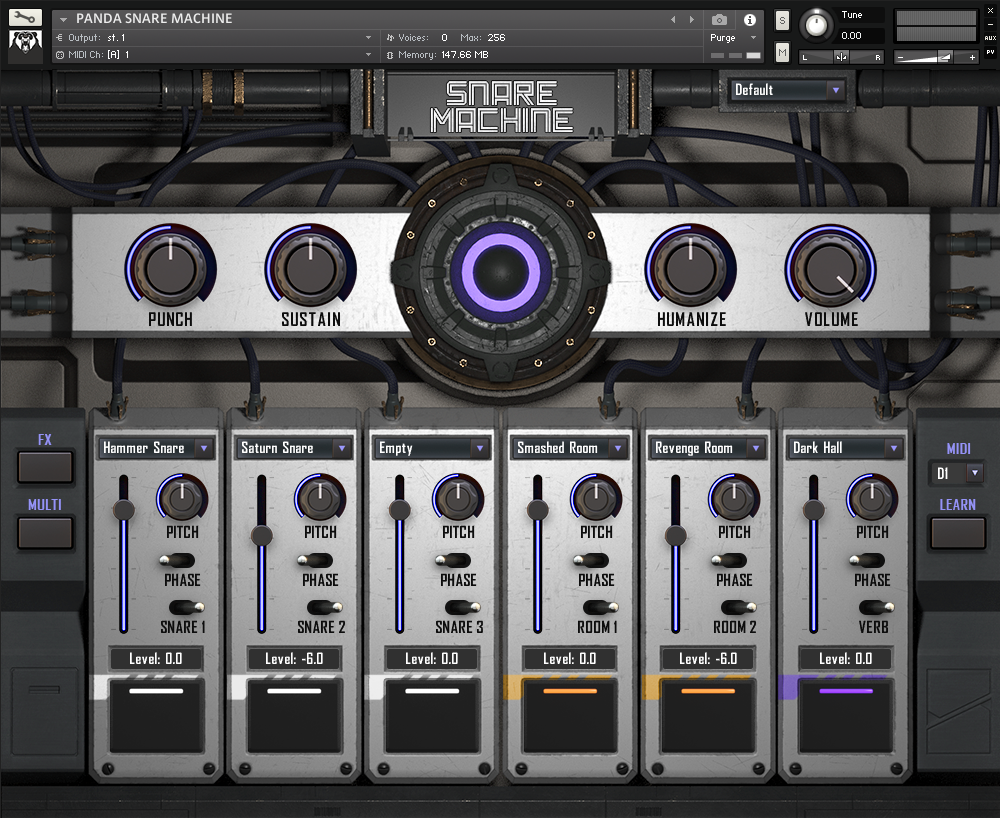
Task: Toggle the SNARE 3 on/off switch
Action: 463,607
